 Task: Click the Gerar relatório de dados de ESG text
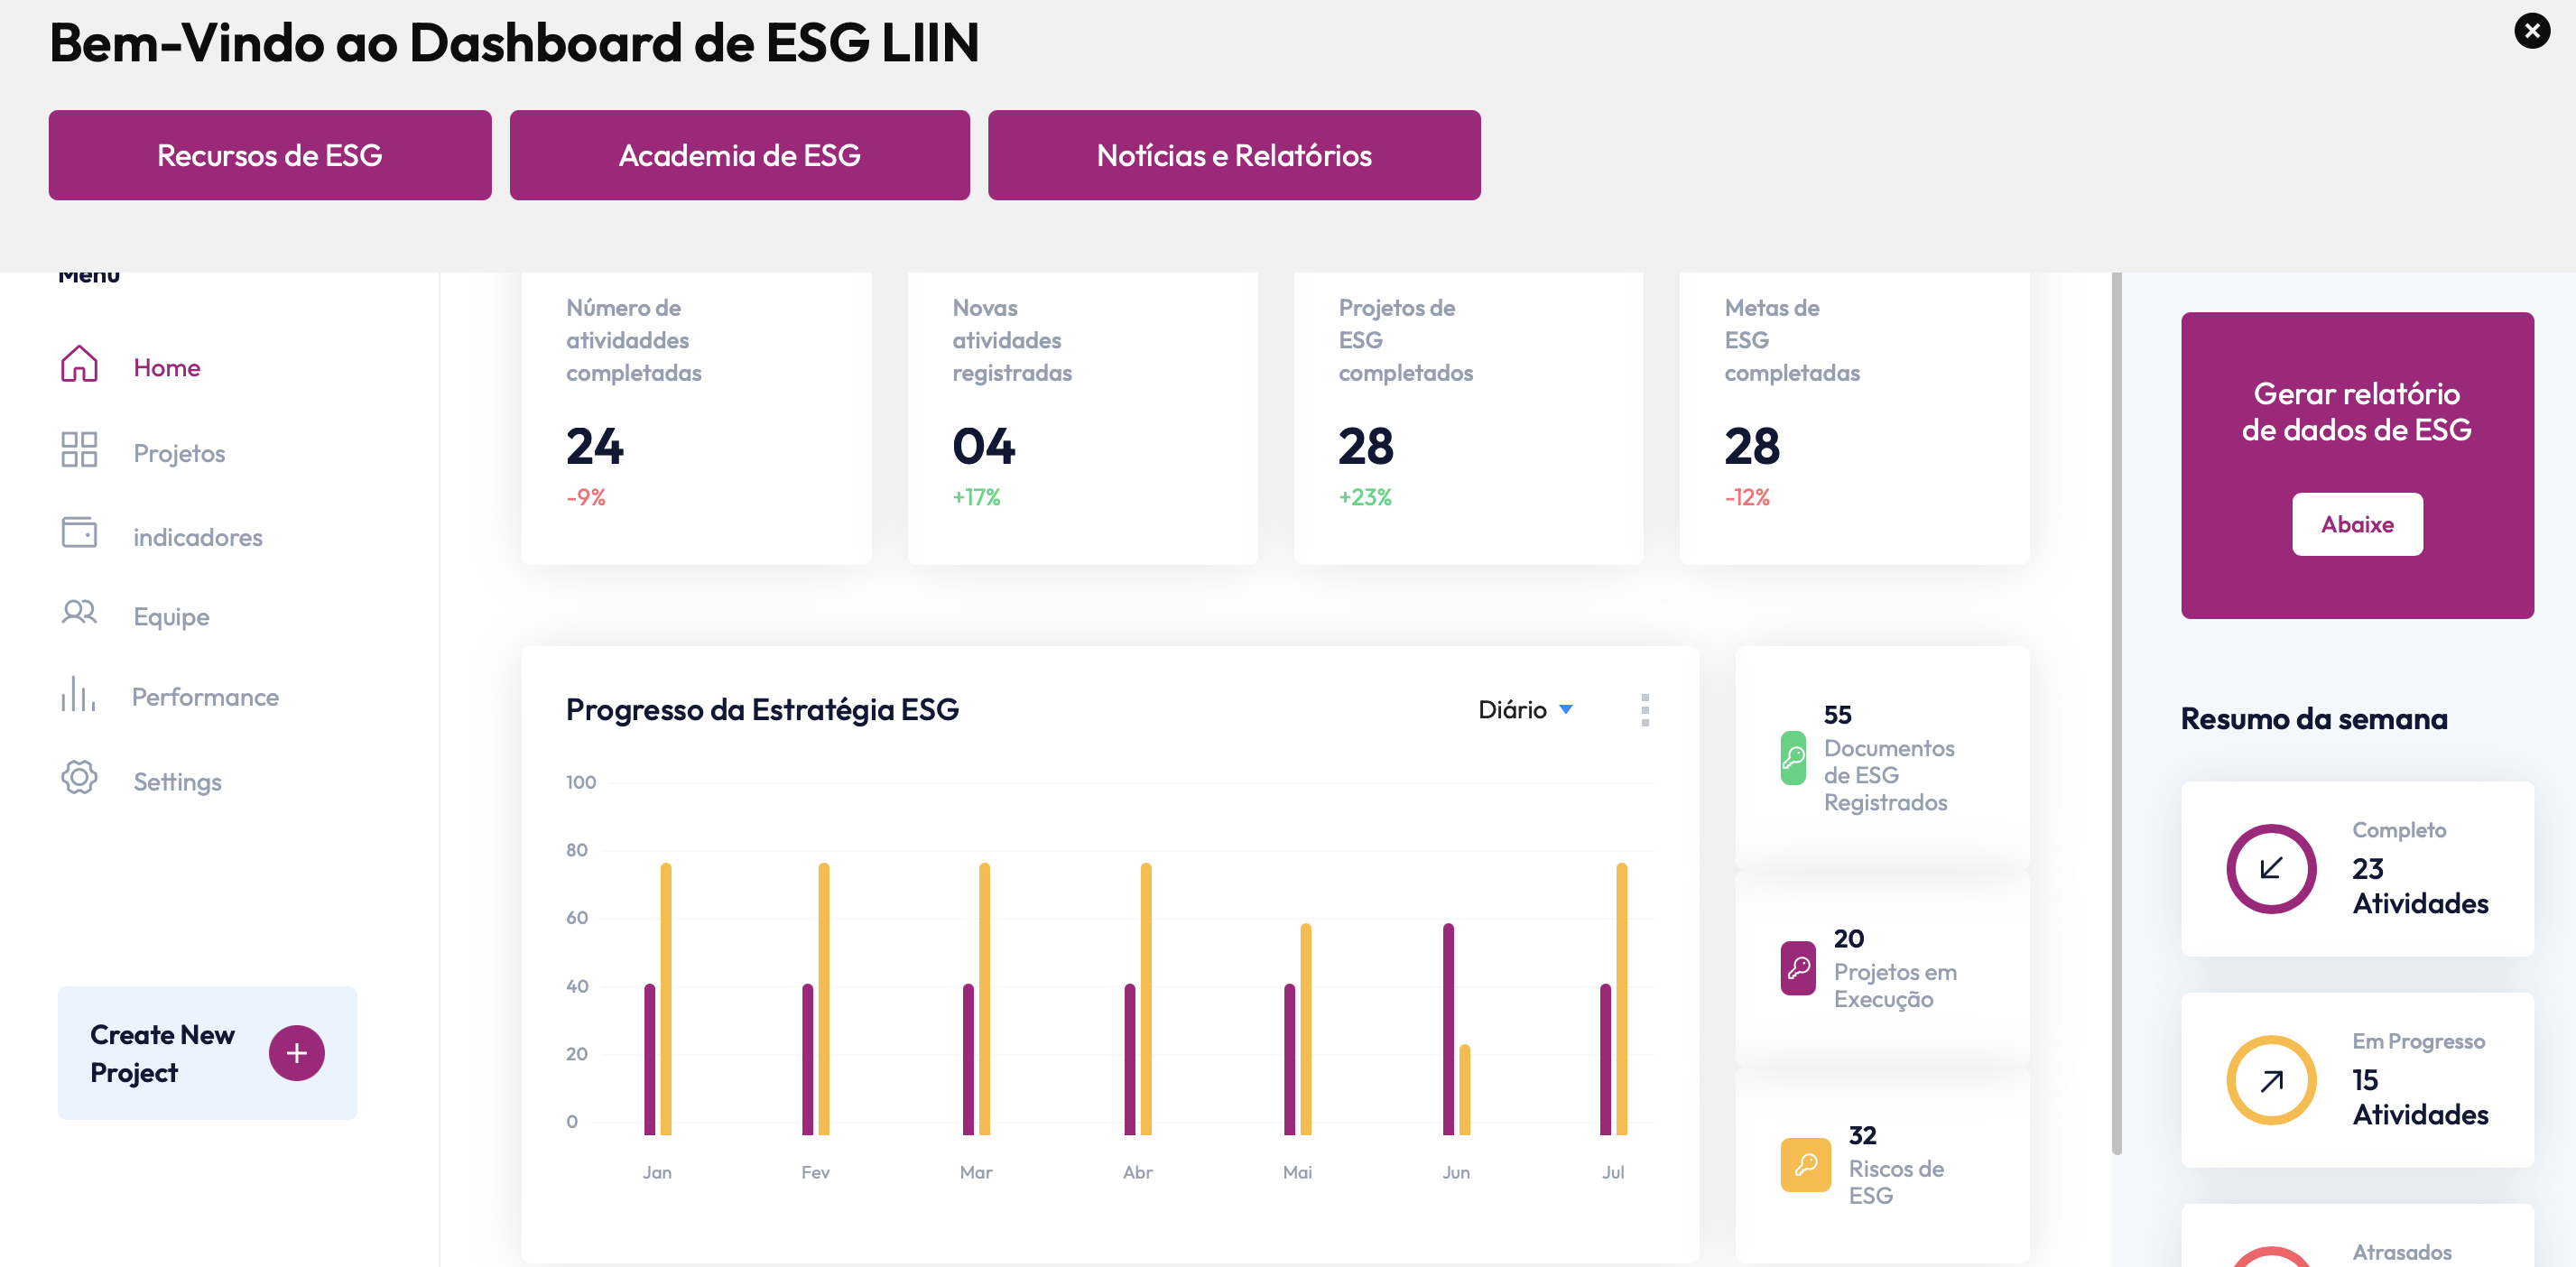point(2356,412)
